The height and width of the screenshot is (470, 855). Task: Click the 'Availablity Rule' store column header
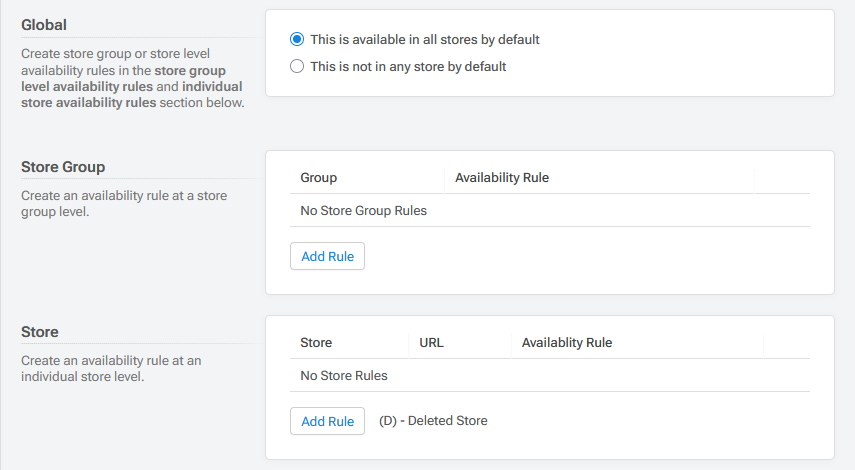[x=567, y=342]
